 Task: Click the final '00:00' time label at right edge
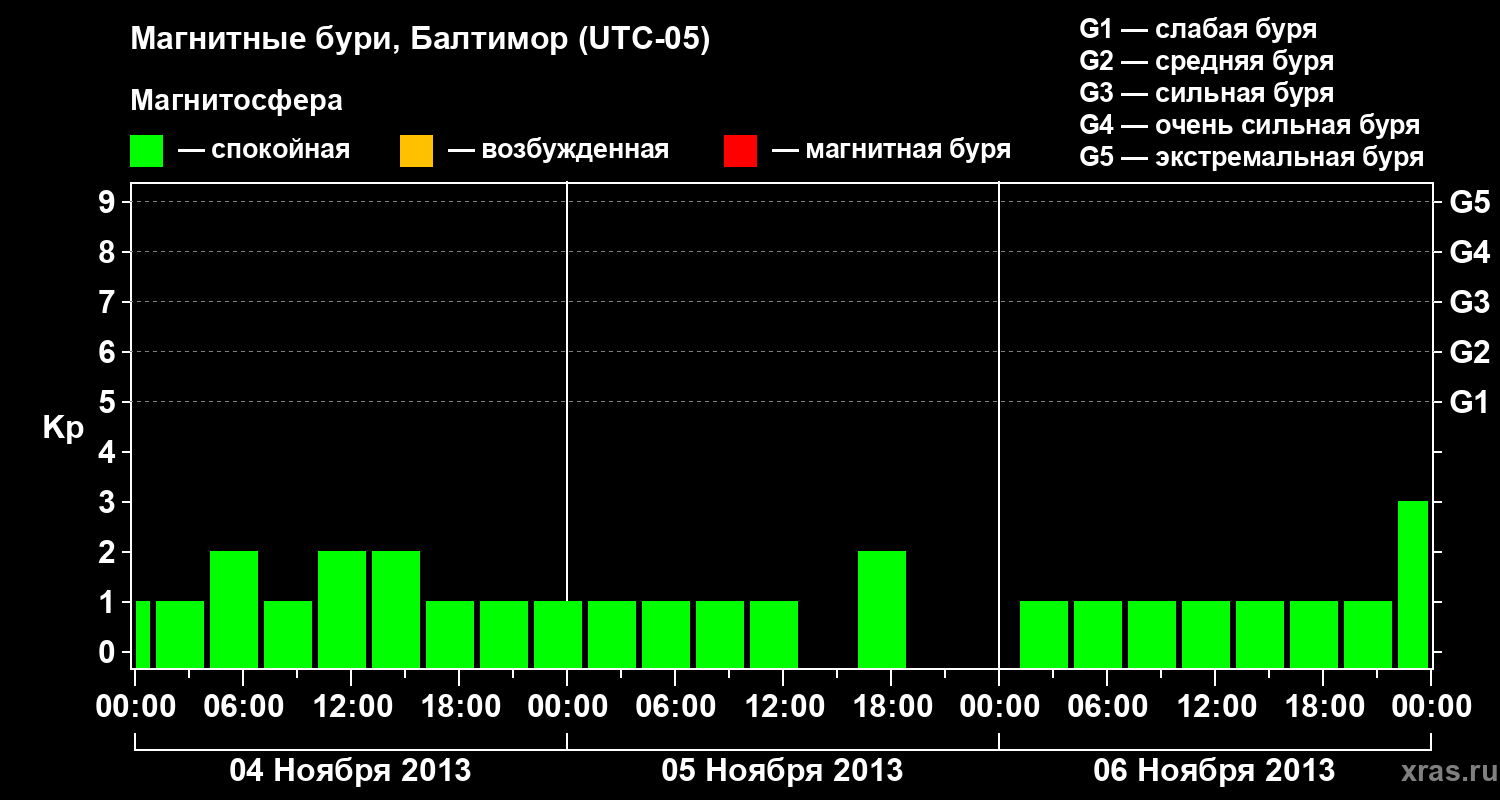tap(1431, 706)
